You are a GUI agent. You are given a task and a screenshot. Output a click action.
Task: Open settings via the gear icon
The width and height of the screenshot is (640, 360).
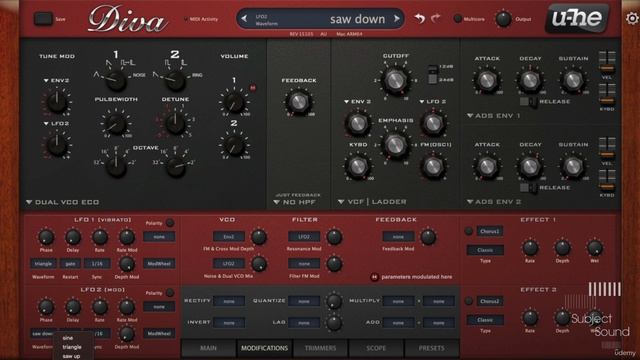(x=632, y=18)
